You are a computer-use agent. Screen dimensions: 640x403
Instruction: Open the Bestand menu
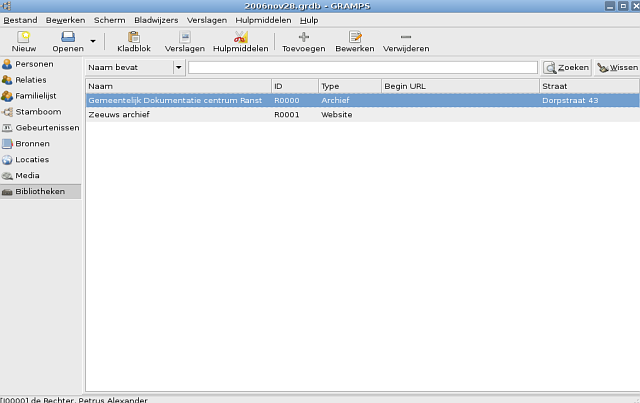(x=20, y=20)
